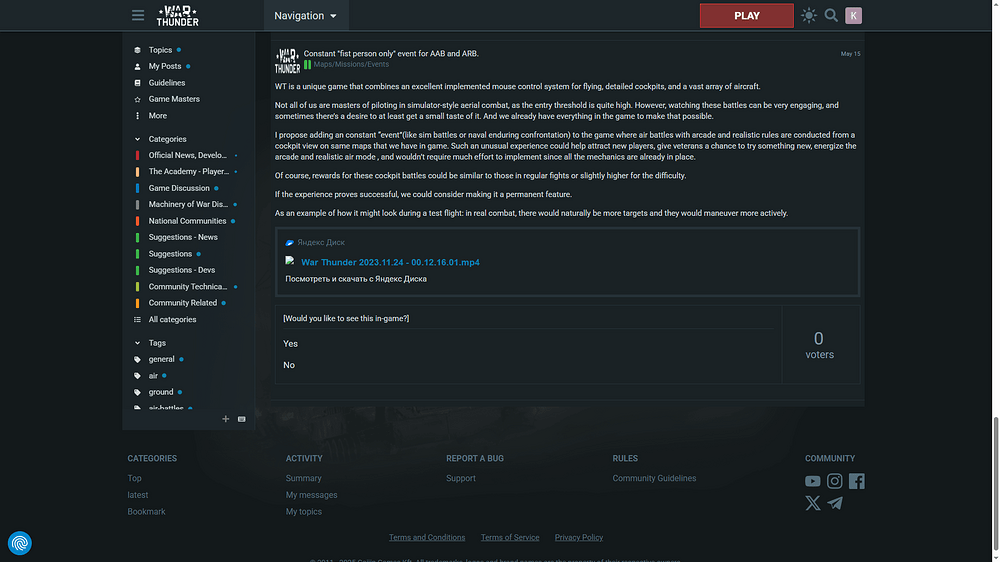Open Community Technical category
Viewport: 1000px width, 562px height.
tap(188, 286)
